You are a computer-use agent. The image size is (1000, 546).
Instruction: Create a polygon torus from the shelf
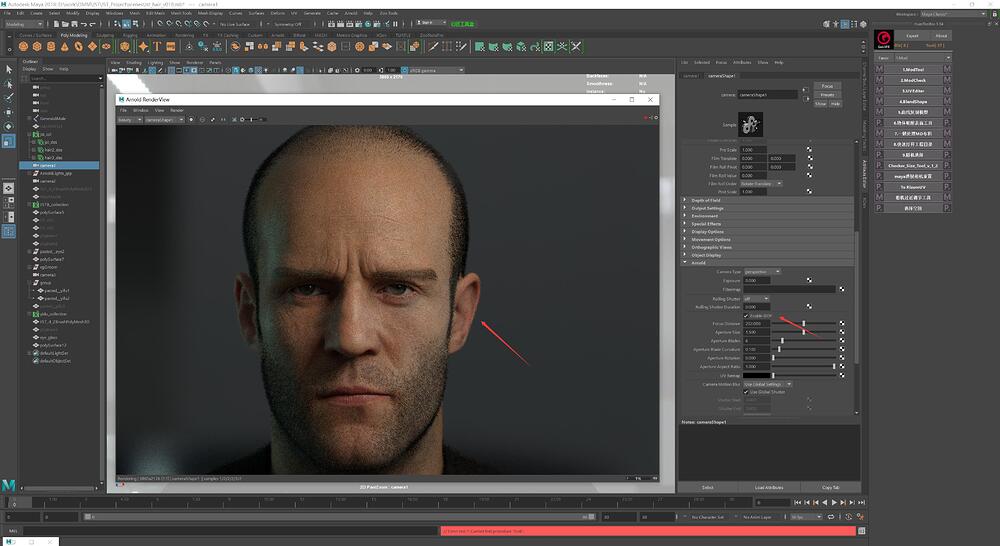[78, 47]
